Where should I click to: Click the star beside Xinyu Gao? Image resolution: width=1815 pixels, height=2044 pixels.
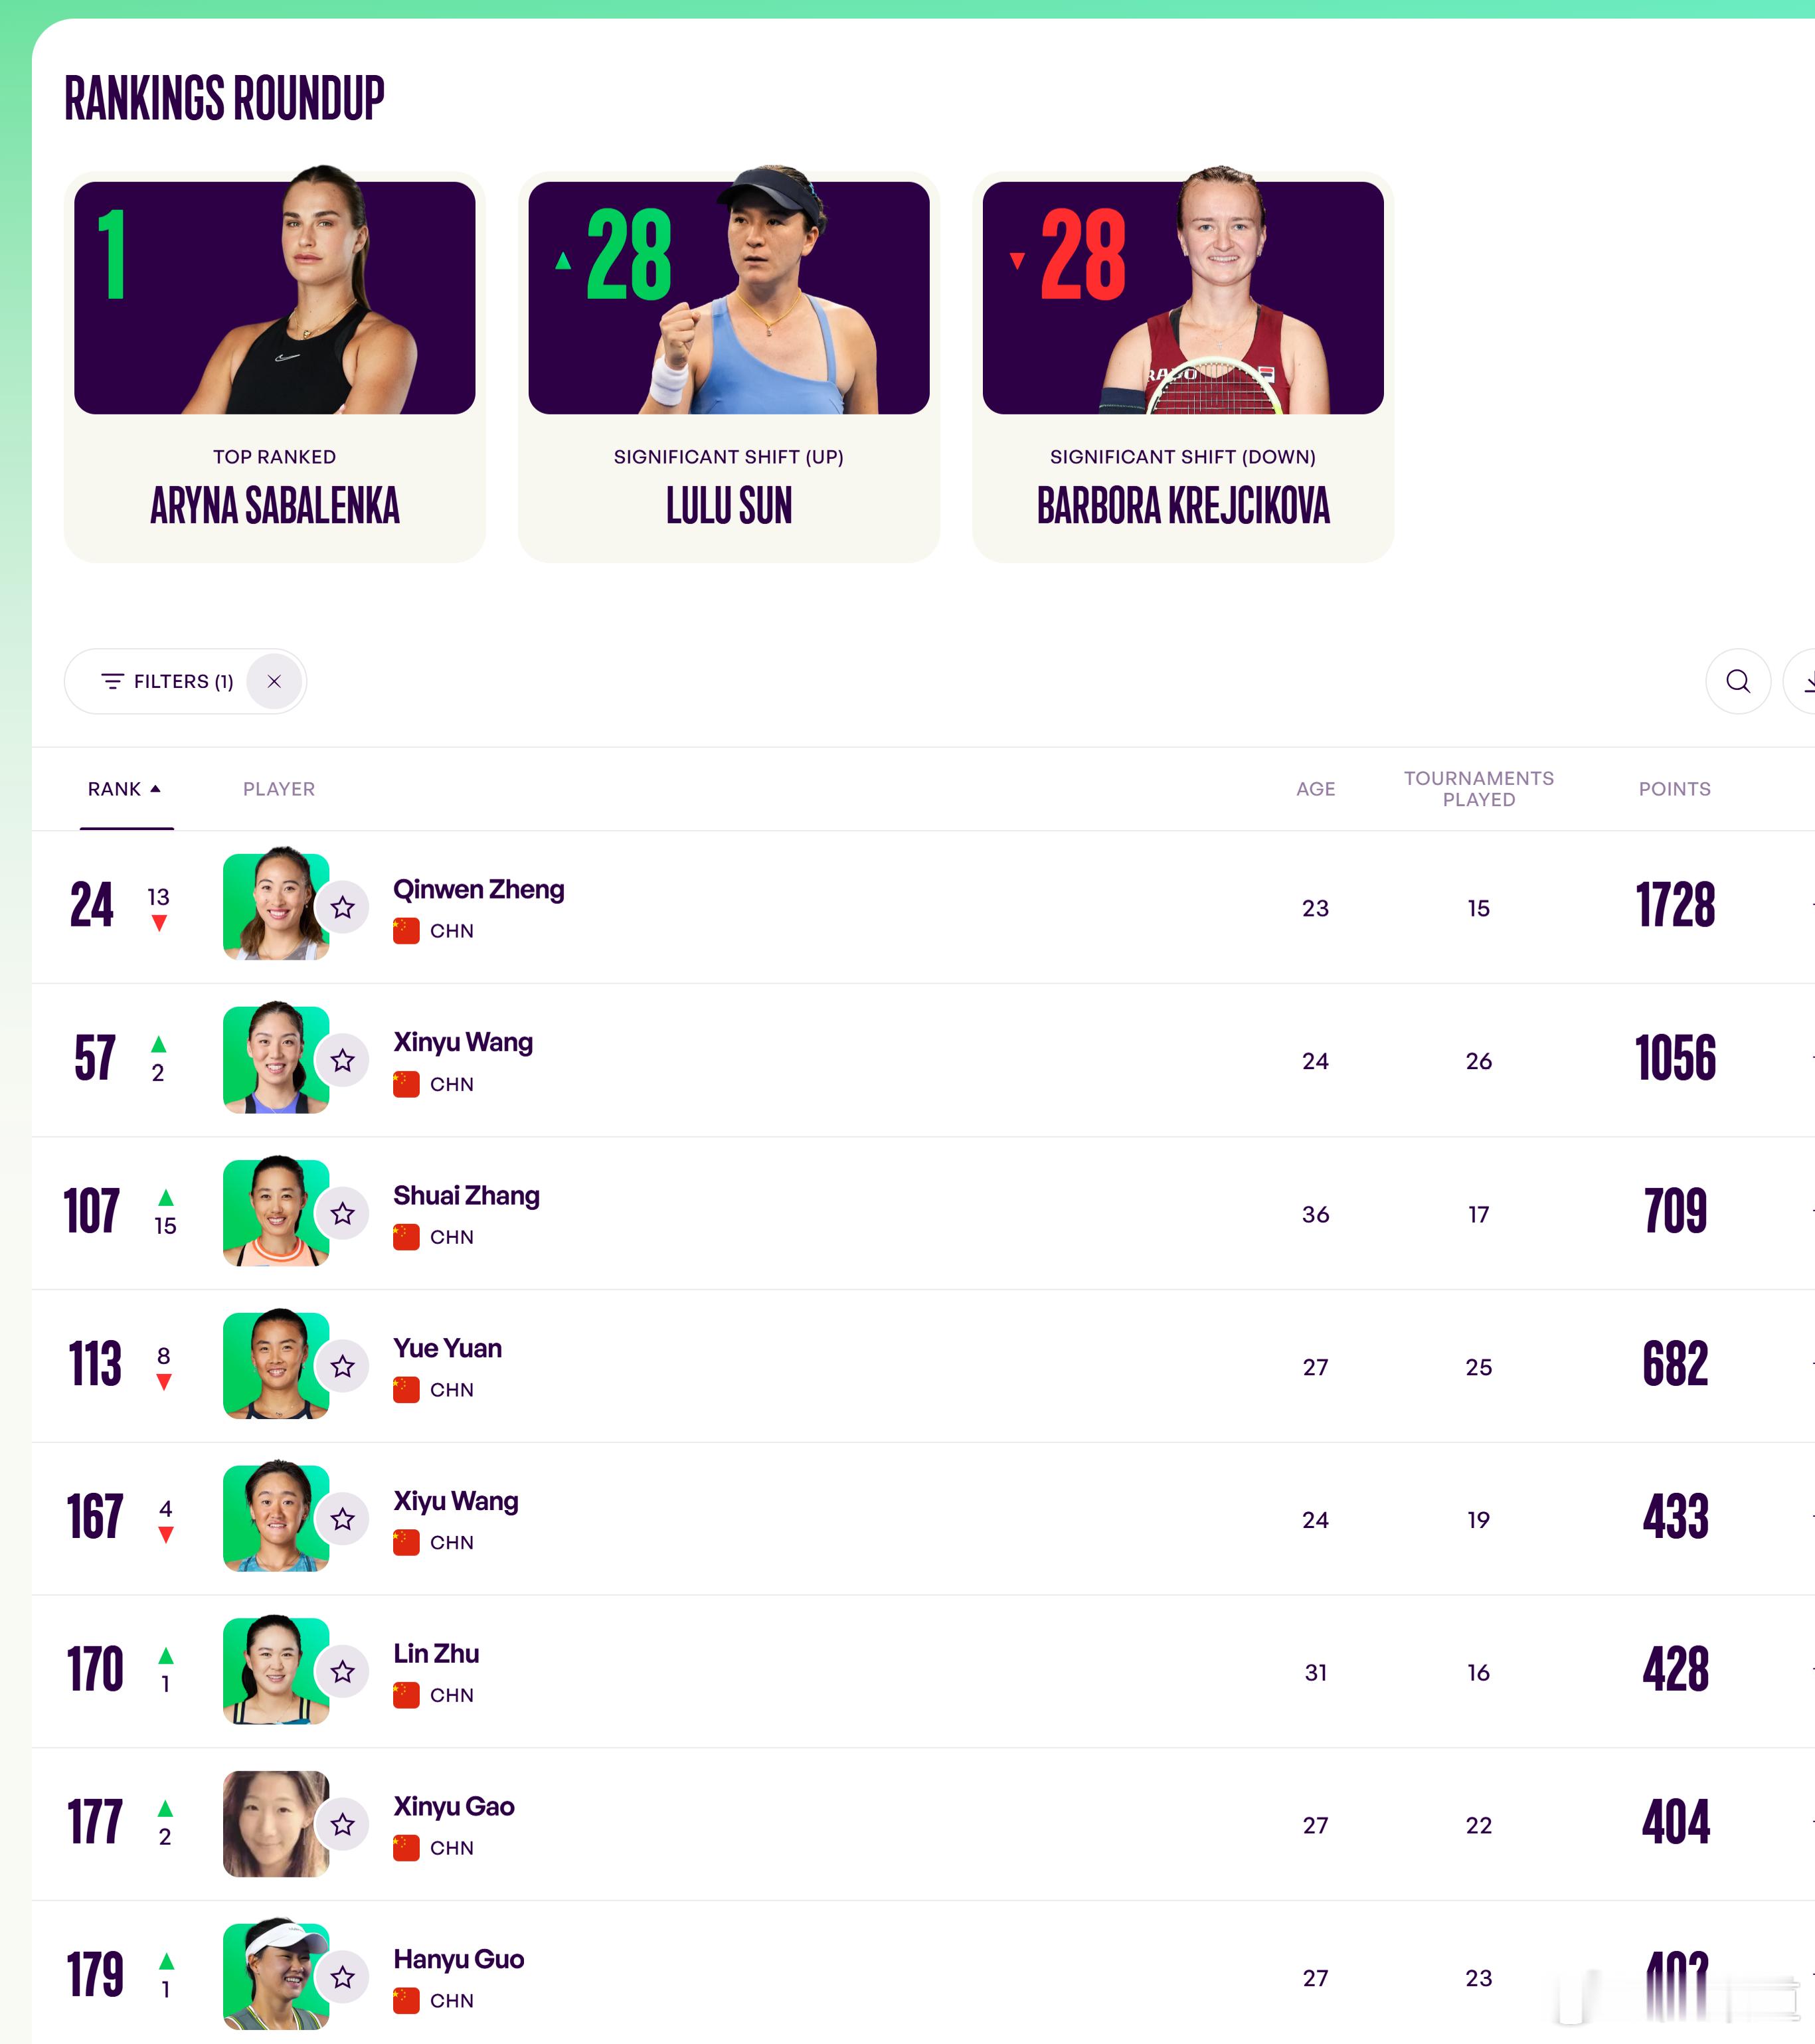coord(343,1824)
